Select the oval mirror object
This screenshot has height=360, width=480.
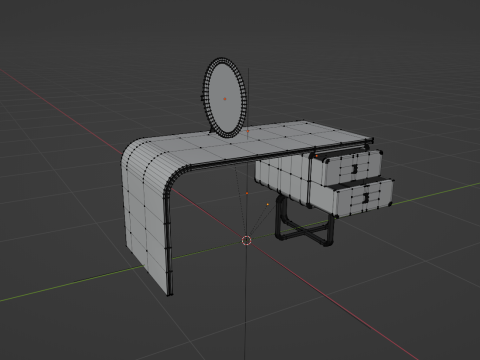(x=225, y=98)
